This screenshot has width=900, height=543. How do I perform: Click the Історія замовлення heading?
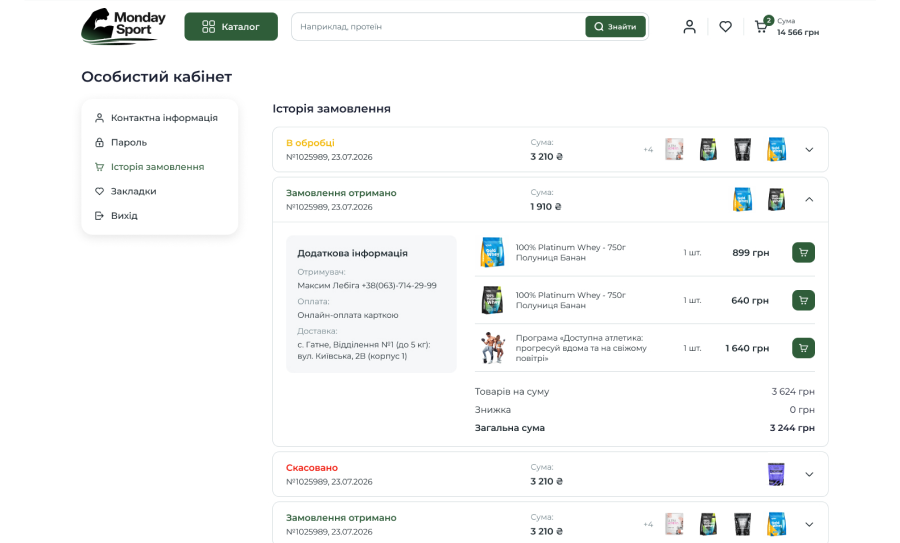pos(331,108)
